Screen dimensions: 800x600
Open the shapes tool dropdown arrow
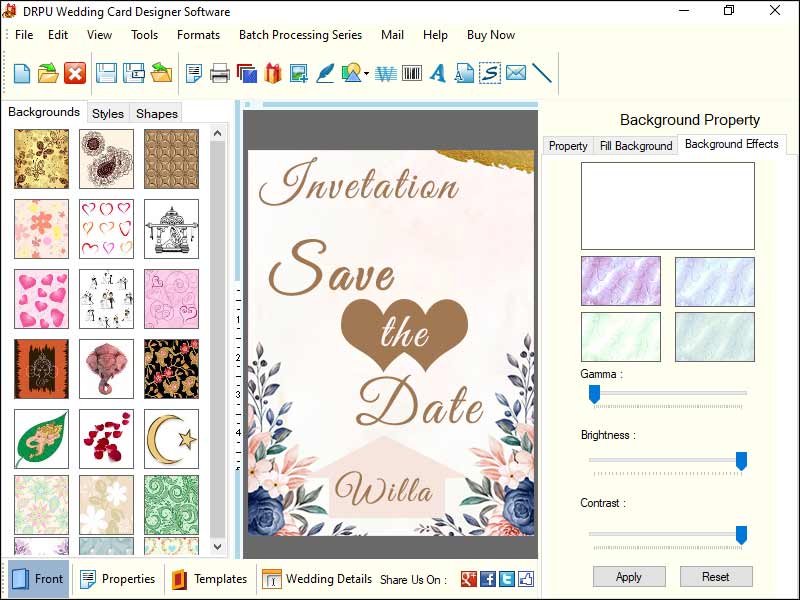(367, 74)
